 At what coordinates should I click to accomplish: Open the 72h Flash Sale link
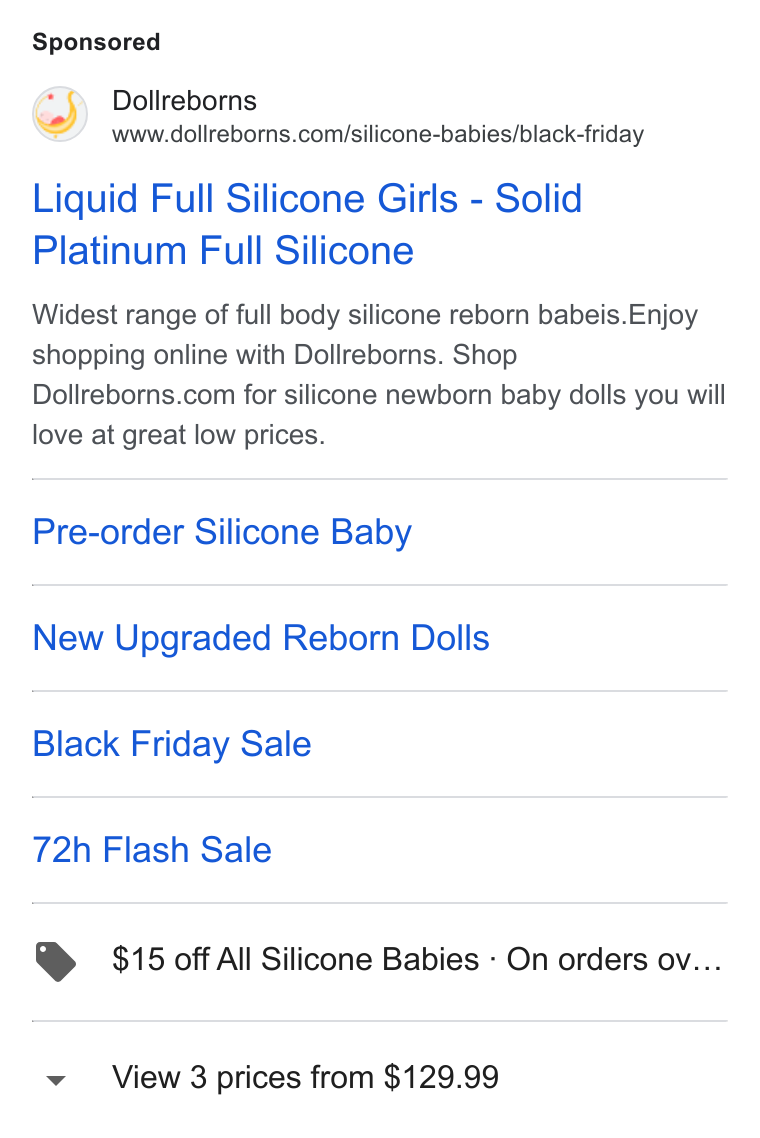click(152, 850)
